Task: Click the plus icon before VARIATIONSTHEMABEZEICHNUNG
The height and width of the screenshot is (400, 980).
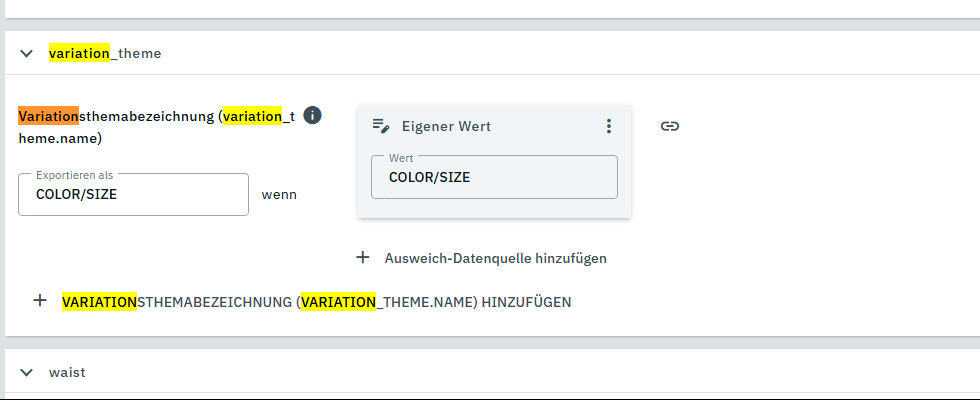Action: tap(40, 301)
